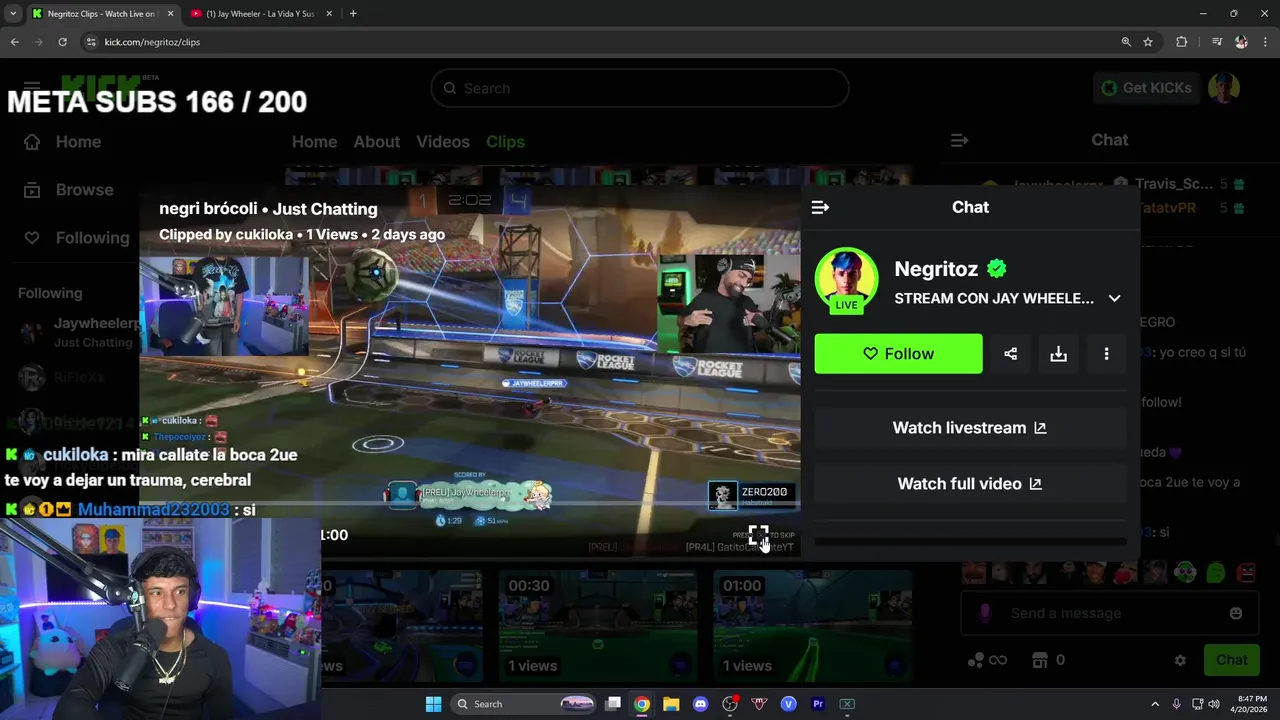Click the Get KICKs button
Screen dimensions: 1280x720
[1146, 88]
